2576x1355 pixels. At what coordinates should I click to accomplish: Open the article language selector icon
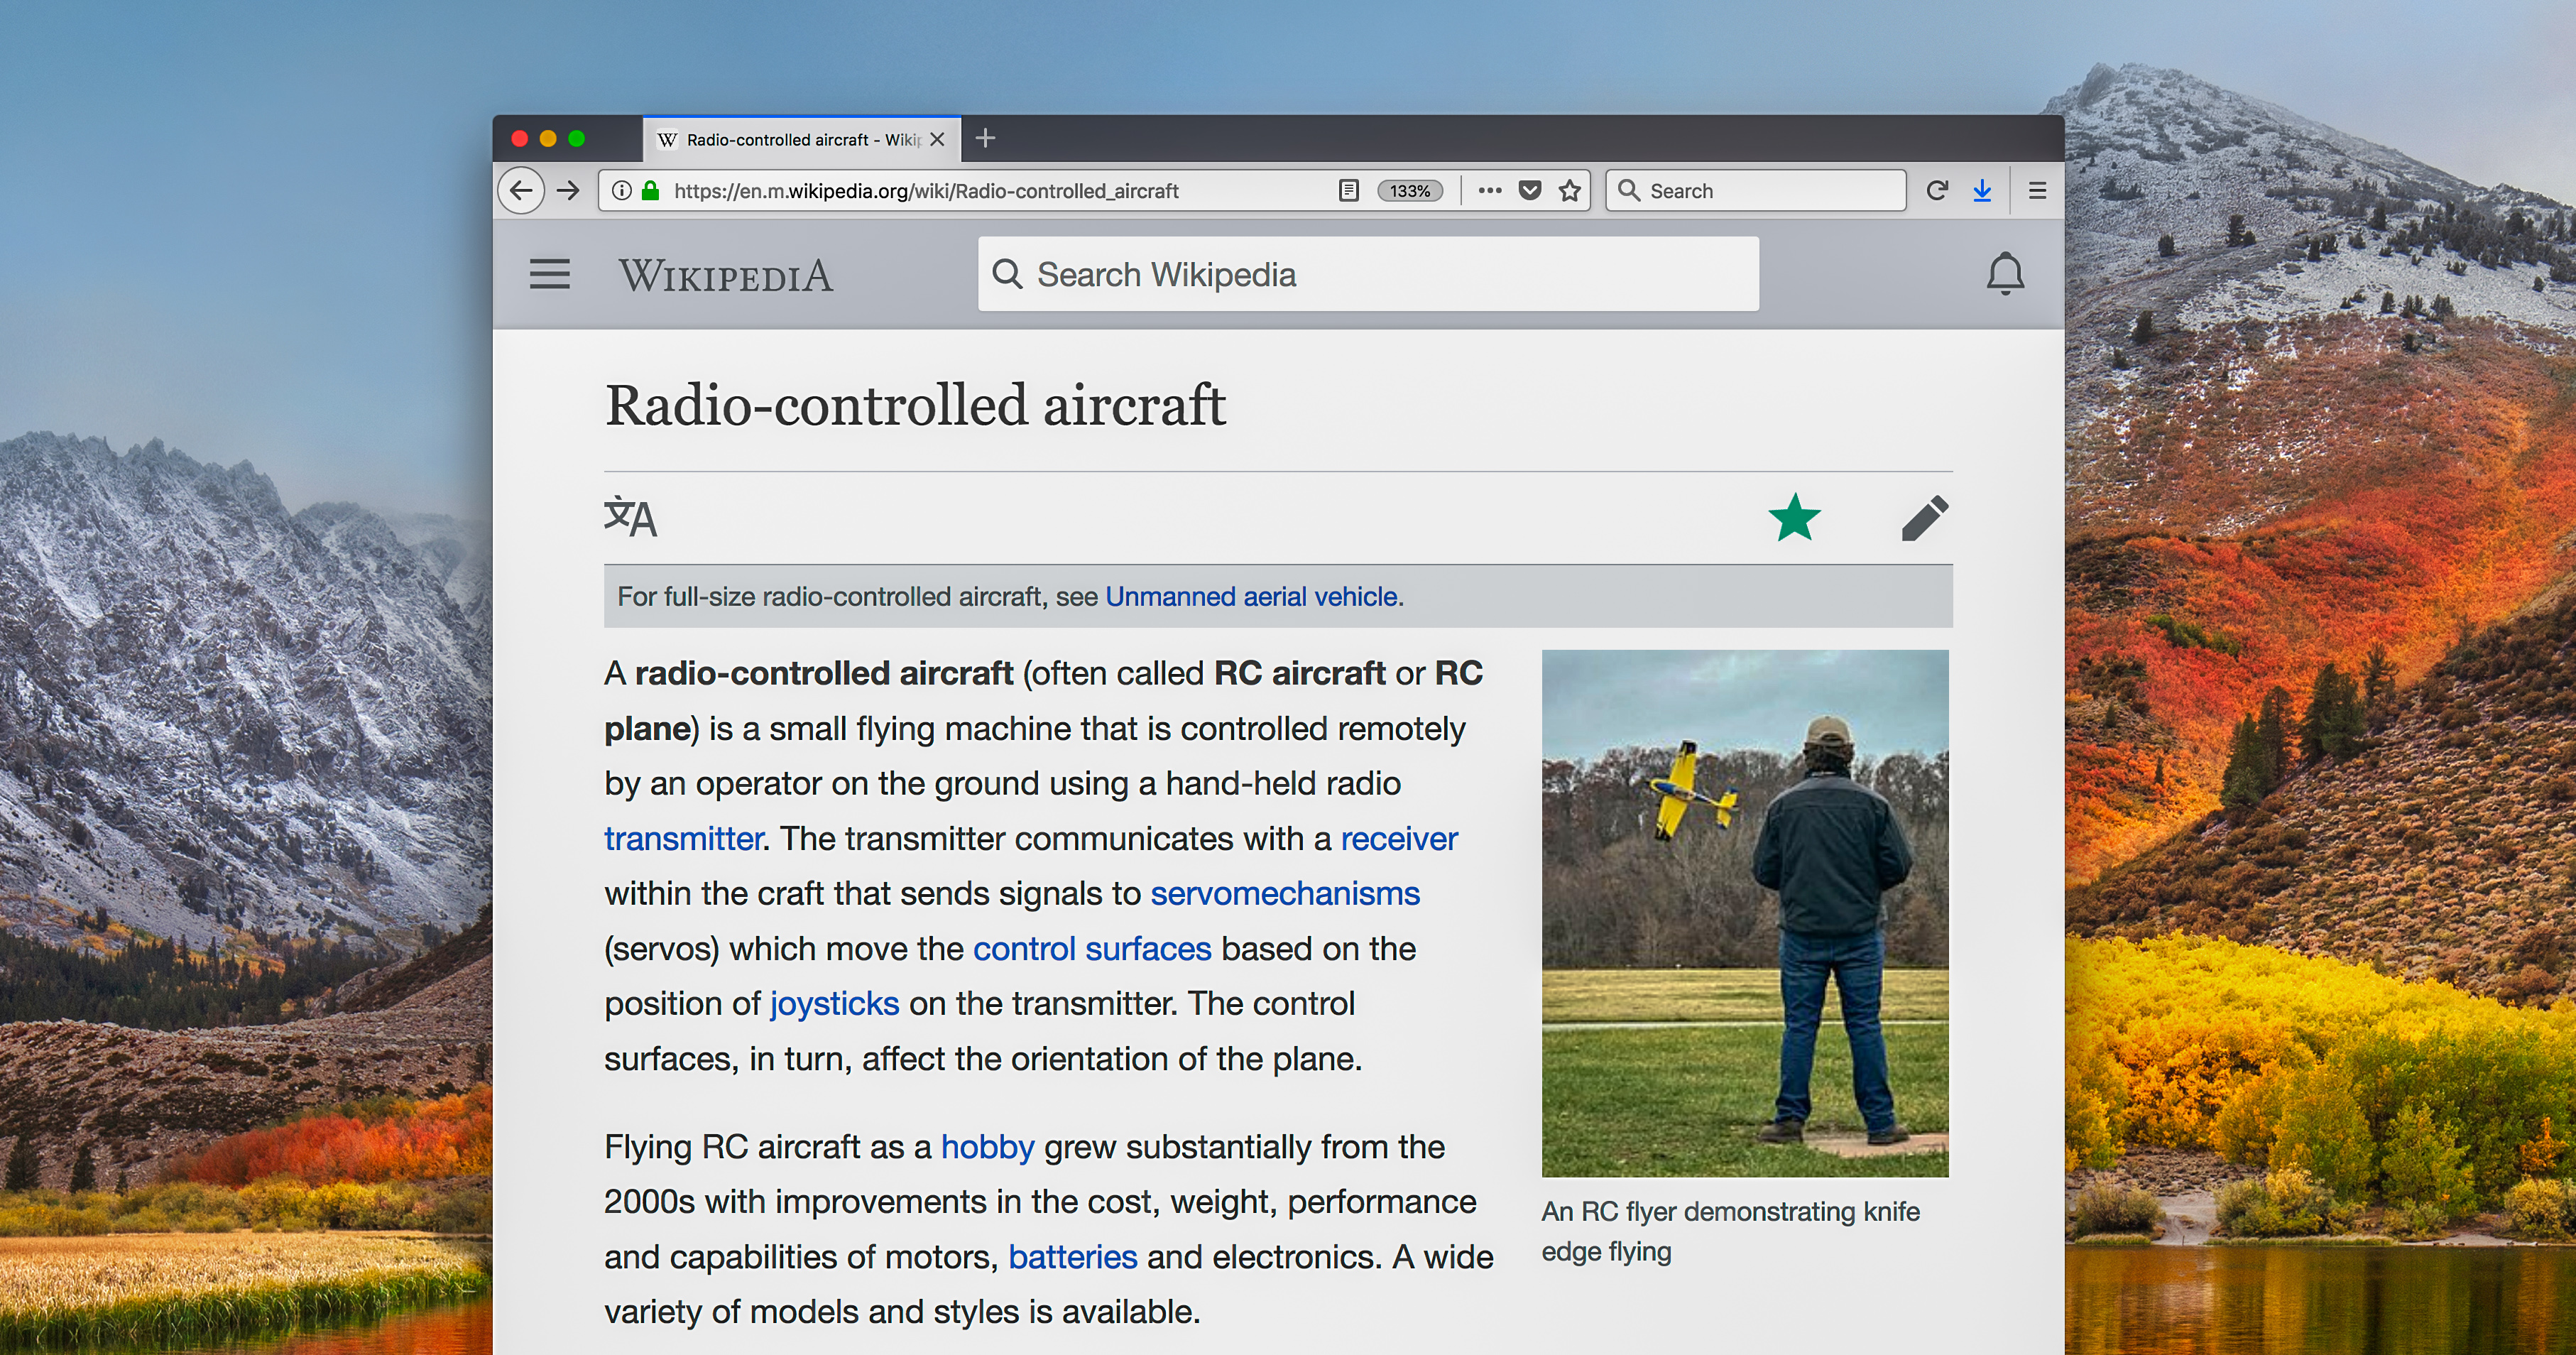click(x=630, y=517)
